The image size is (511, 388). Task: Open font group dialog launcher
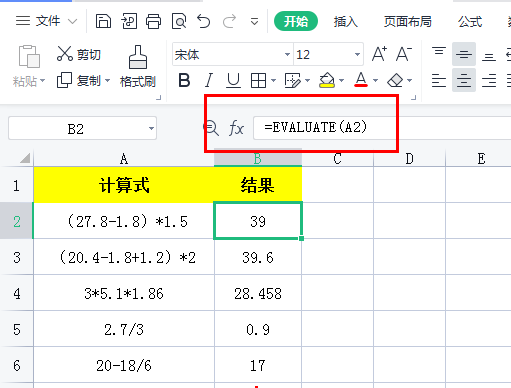click(x=413, y=98)
